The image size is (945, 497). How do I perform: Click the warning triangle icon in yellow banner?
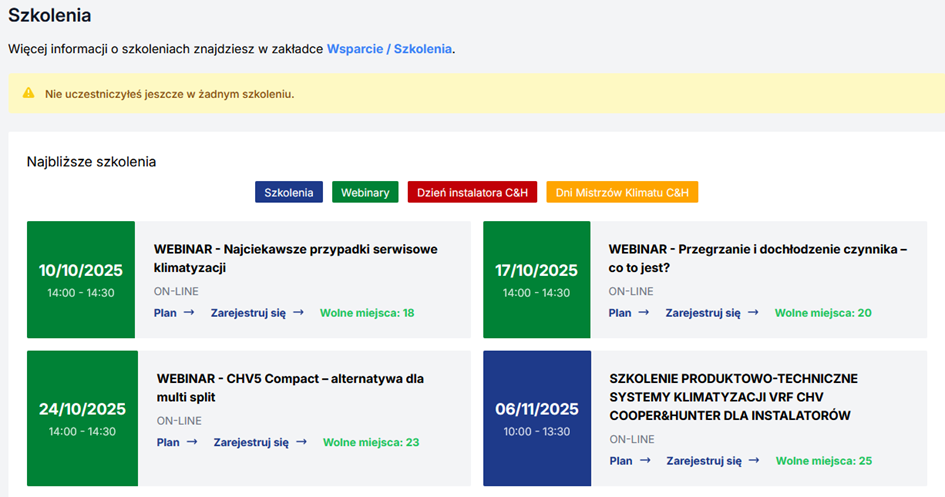pos(29,94)
